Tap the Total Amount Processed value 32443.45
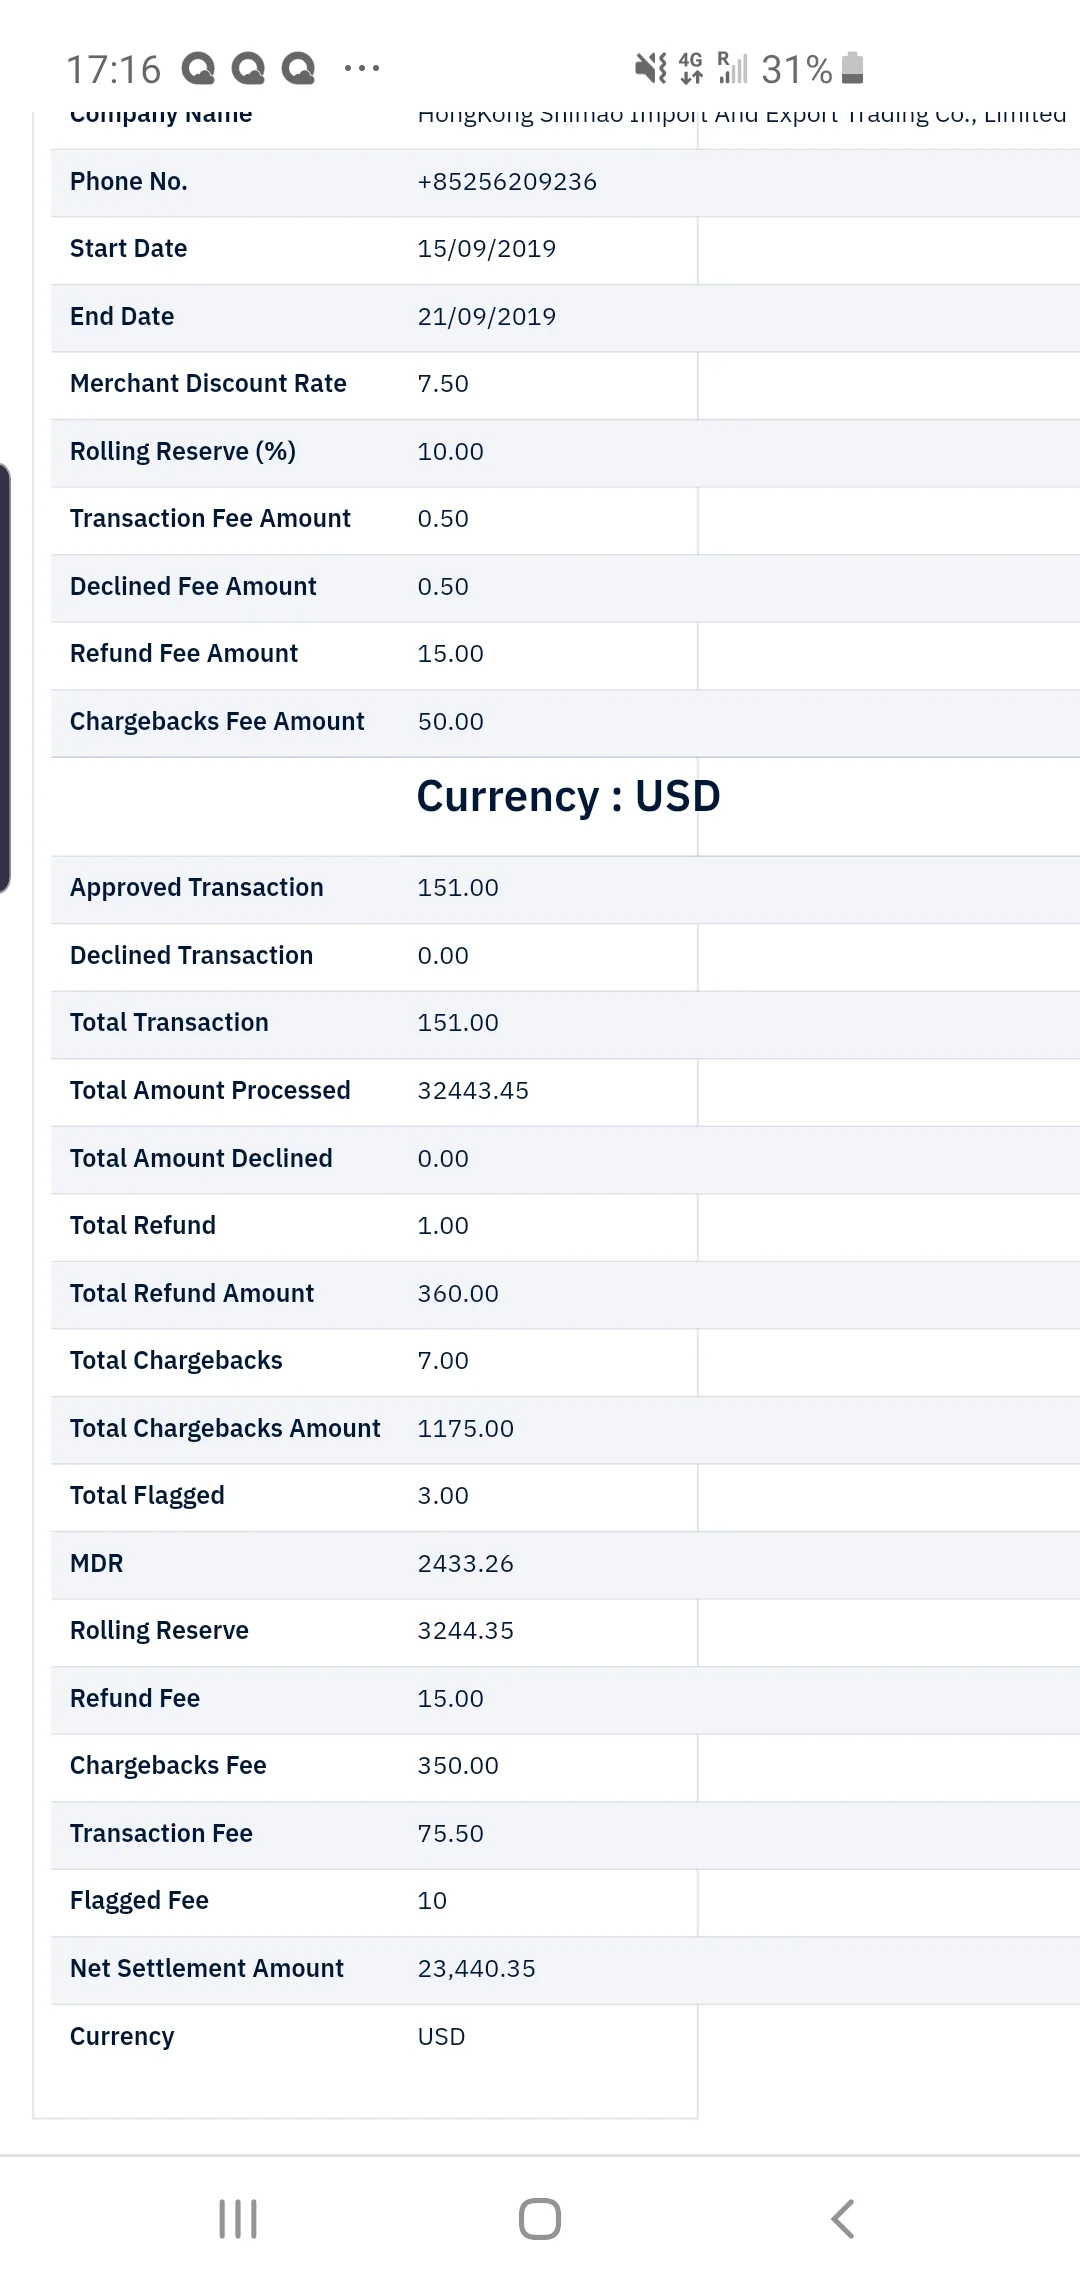 (x=472, y=1091)
